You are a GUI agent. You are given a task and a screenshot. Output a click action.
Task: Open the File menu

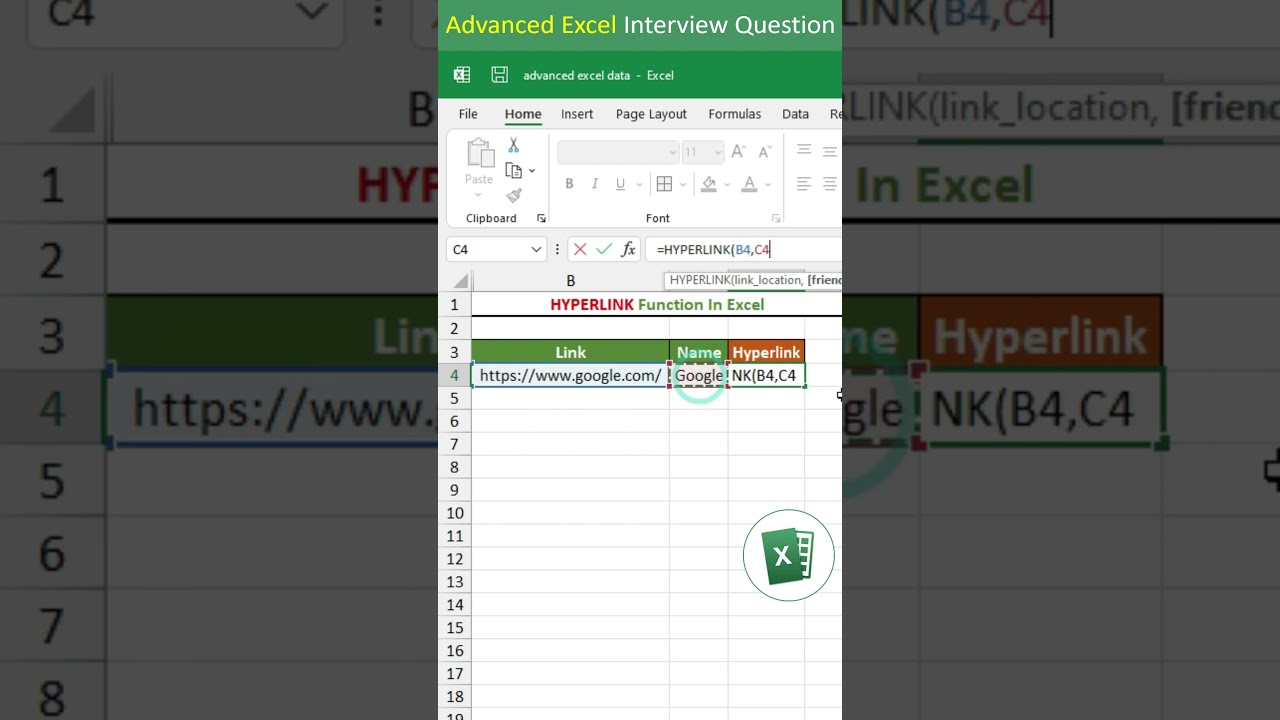[x=468, y=114]
